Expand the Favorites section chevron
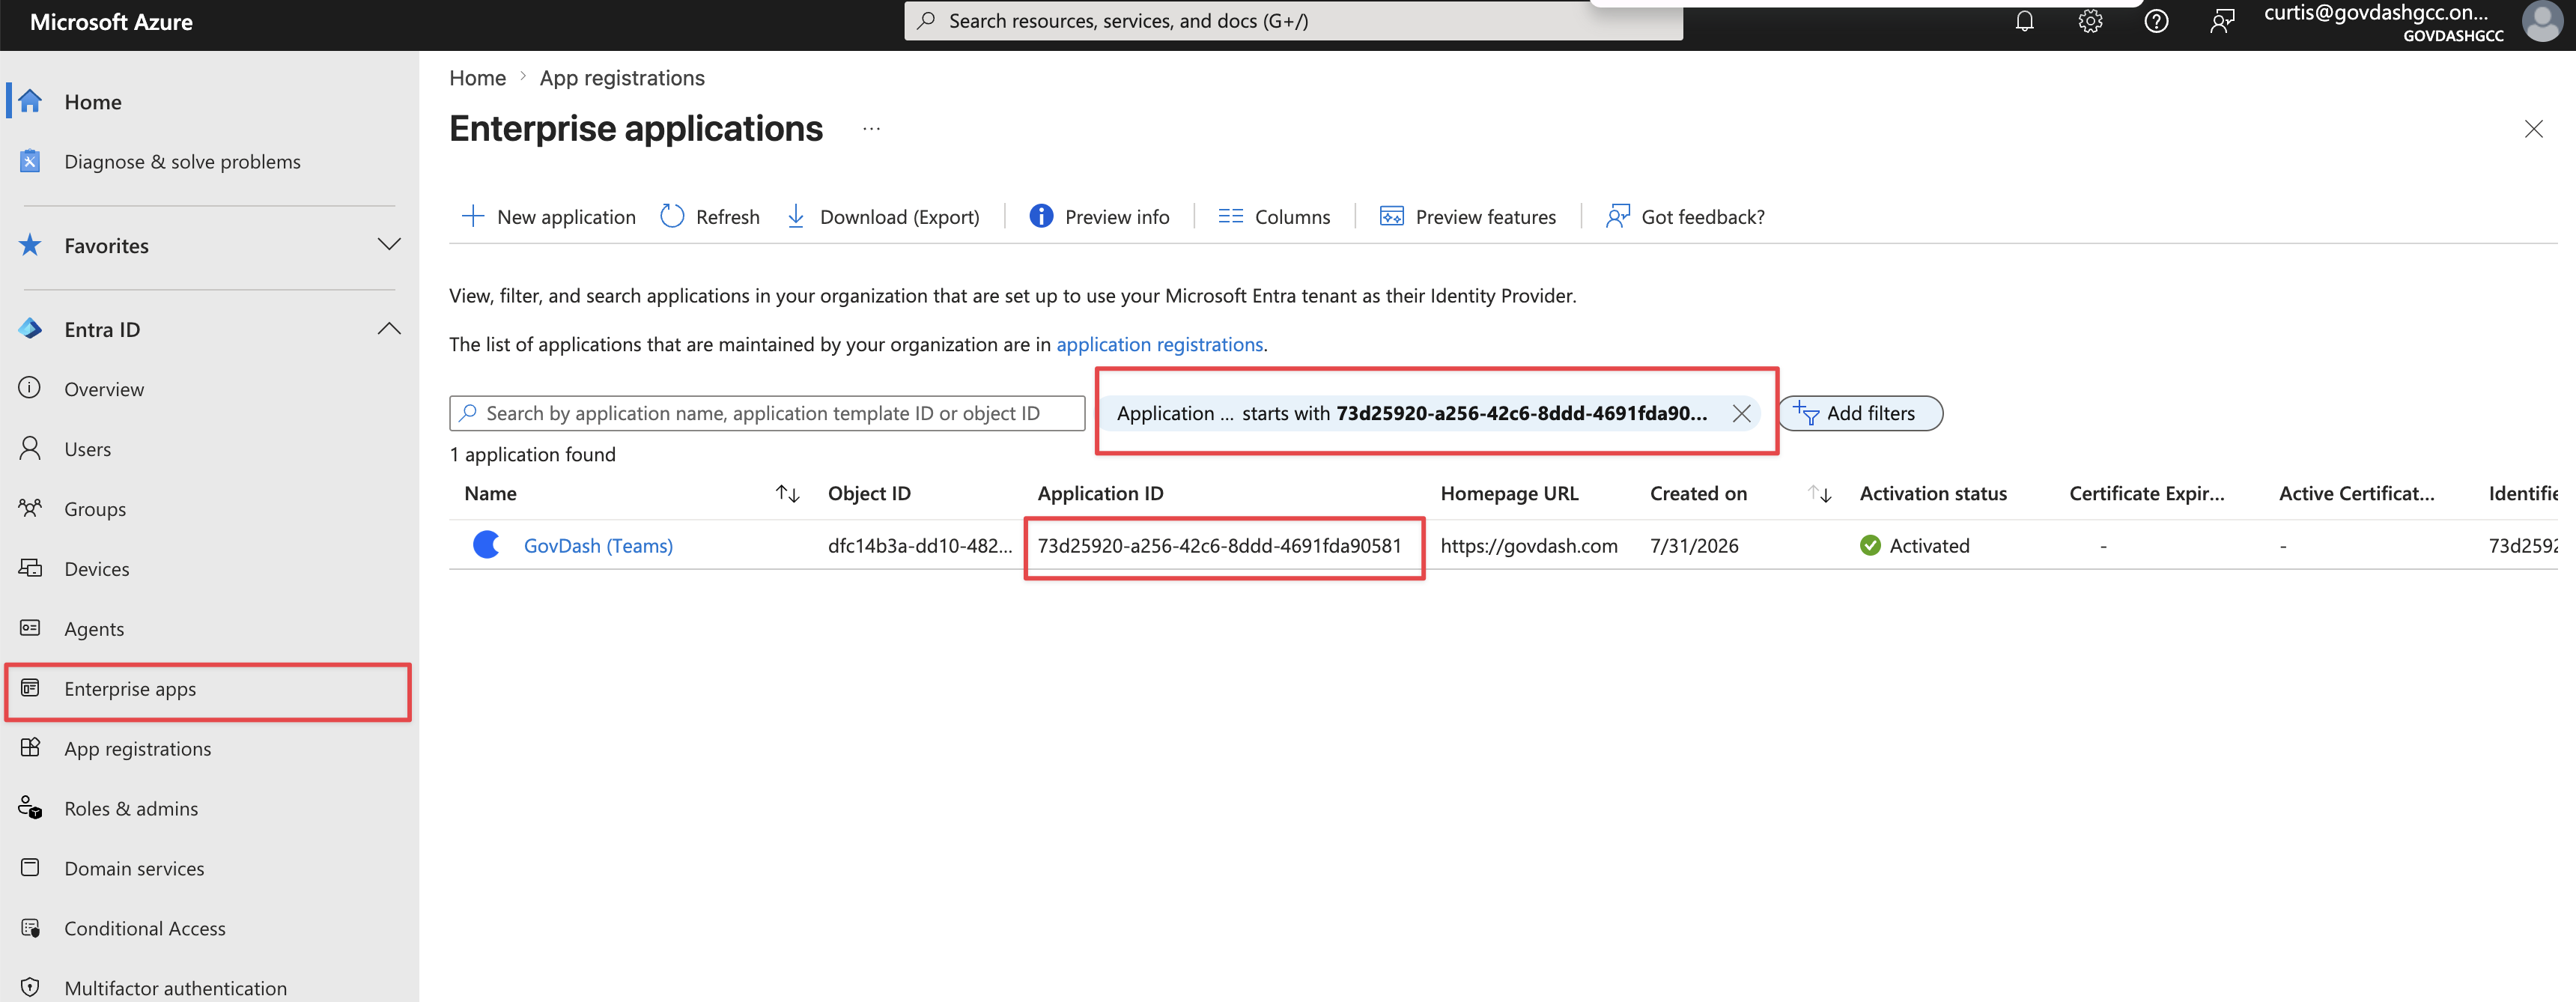The width and height of the screenshot is (2576, 1002). coord(389,245)
